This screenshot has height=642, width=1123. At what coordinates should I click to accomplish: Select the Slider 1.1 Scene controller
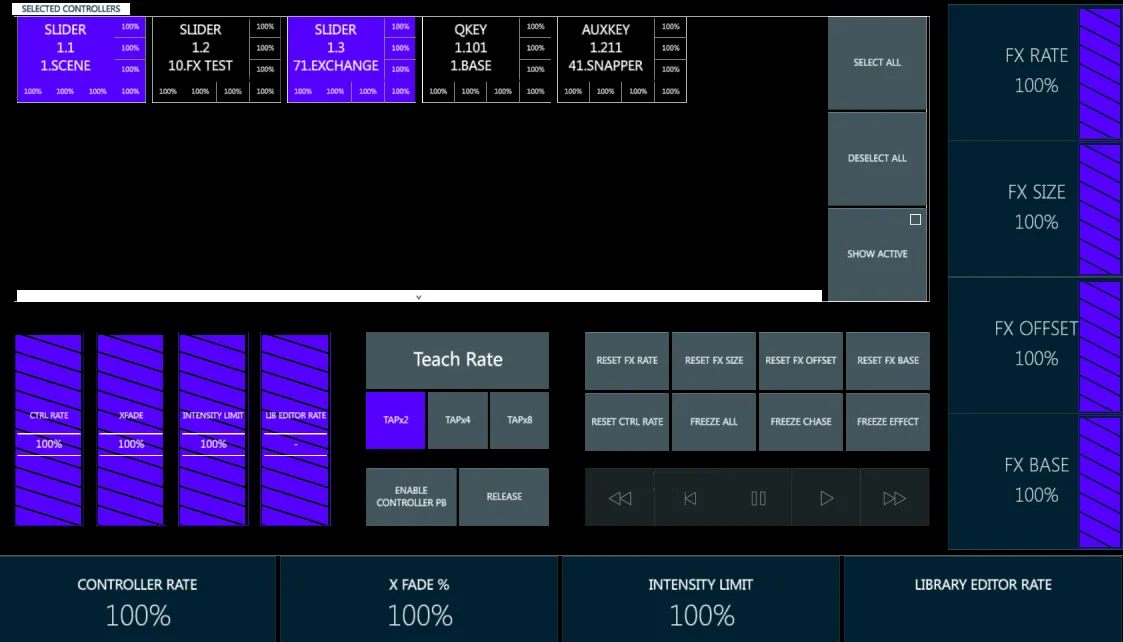click(82, 60)
